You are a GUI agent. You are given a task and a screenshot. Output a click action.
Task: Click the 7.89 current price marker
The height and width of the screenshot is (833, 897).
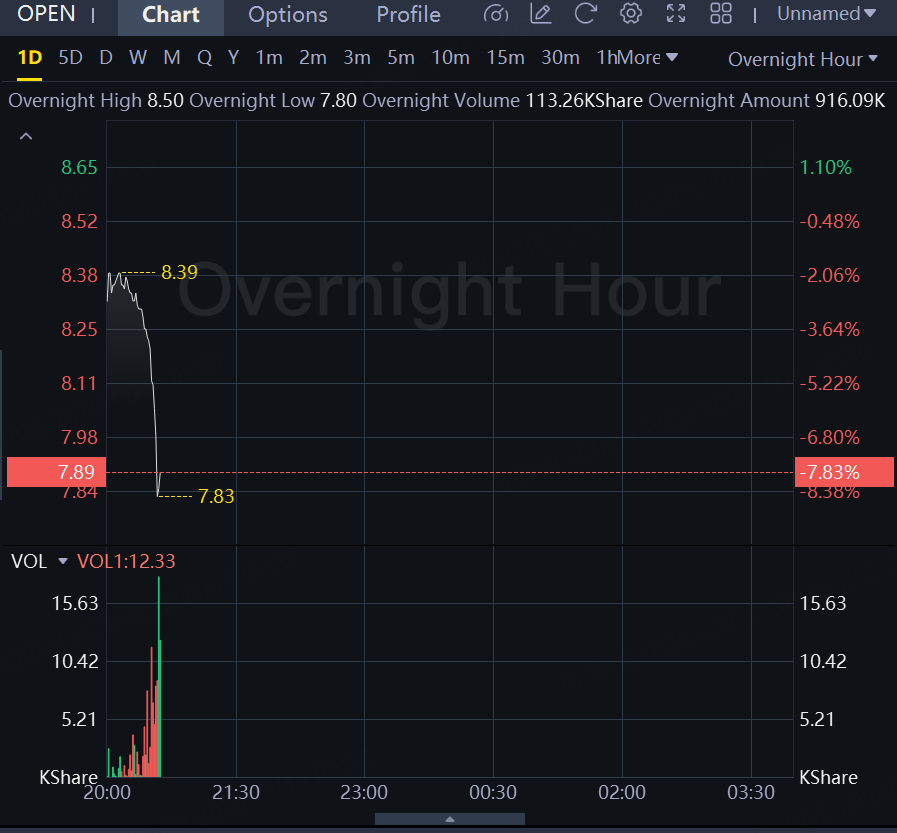tap(56, 472)
